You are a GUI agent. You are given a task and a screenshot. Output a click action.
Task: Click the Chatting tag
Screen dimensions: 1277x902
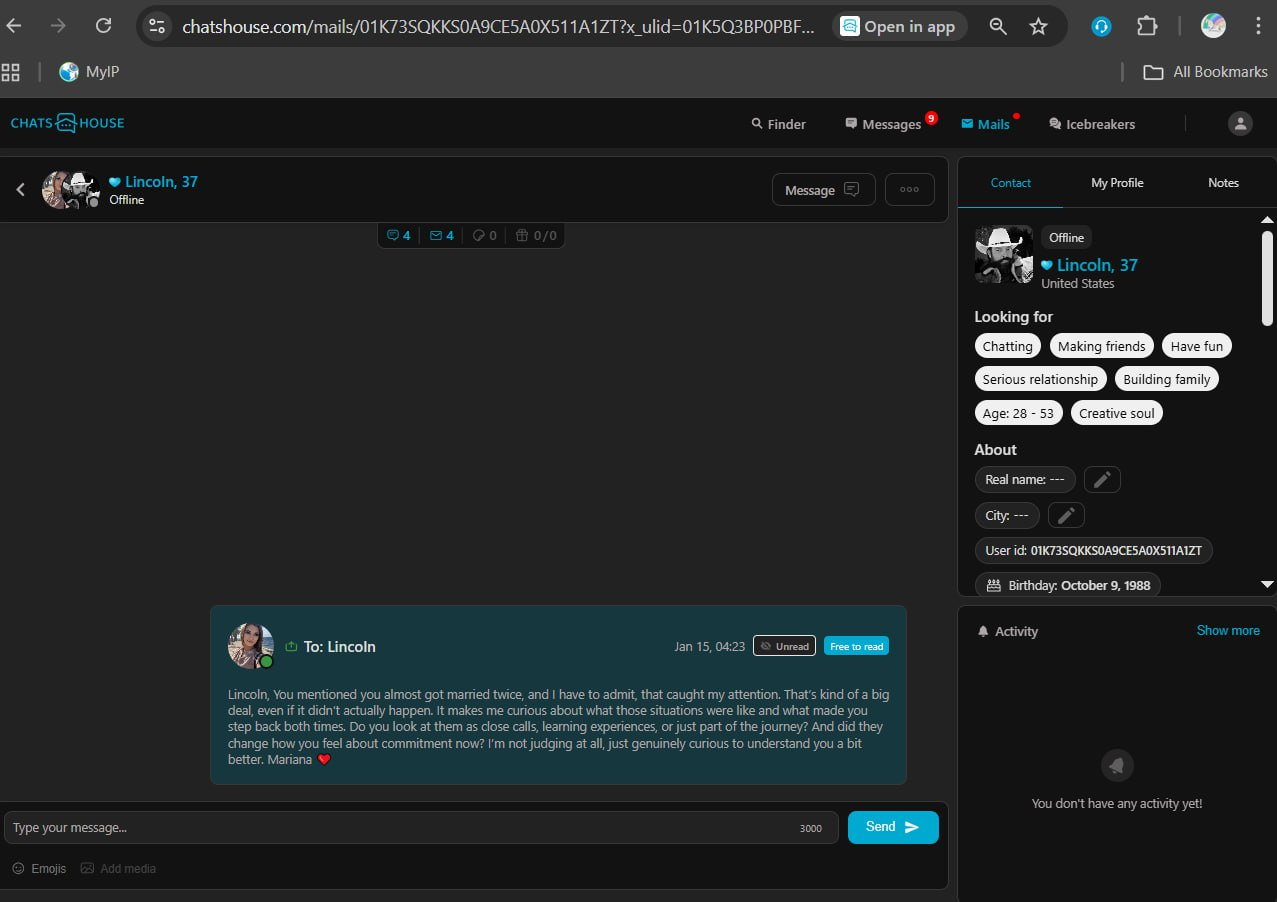[x=1007, y=346]
